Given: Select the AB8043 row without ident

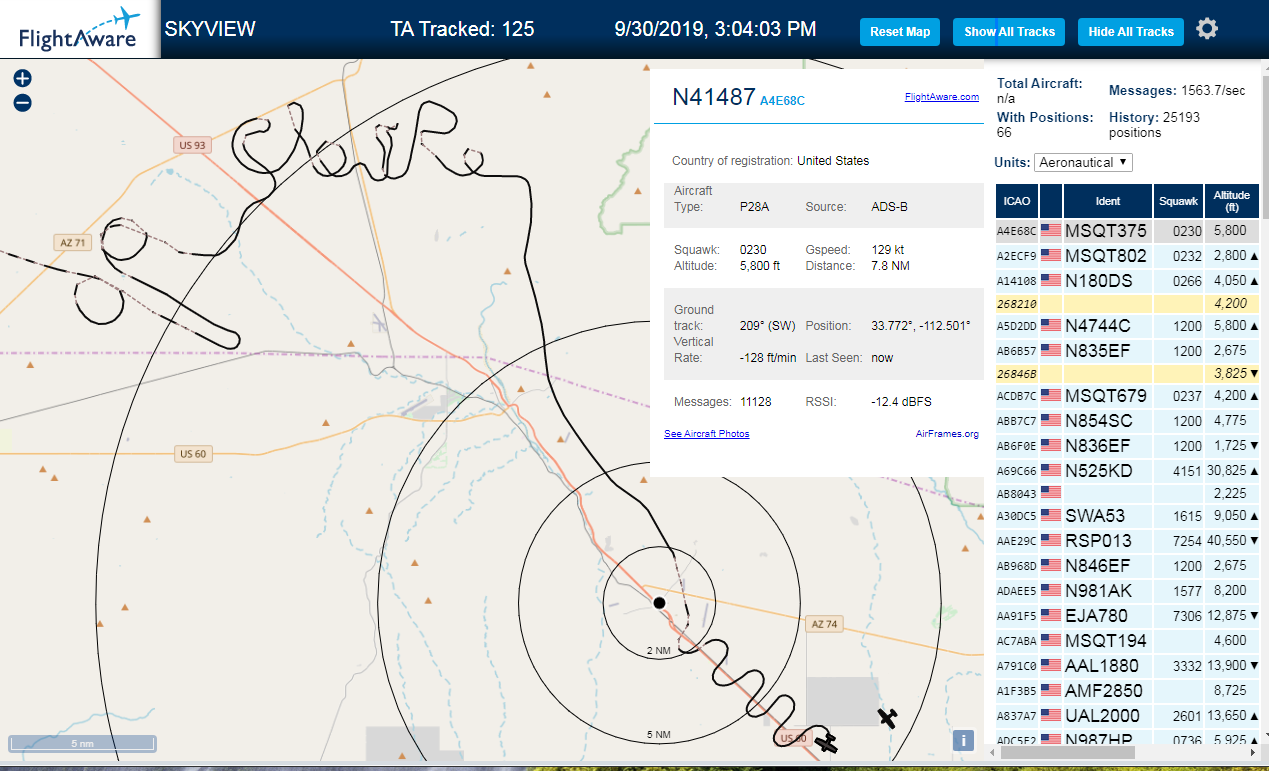Looking at the screenshot, I should click(x=1127, y=493).
